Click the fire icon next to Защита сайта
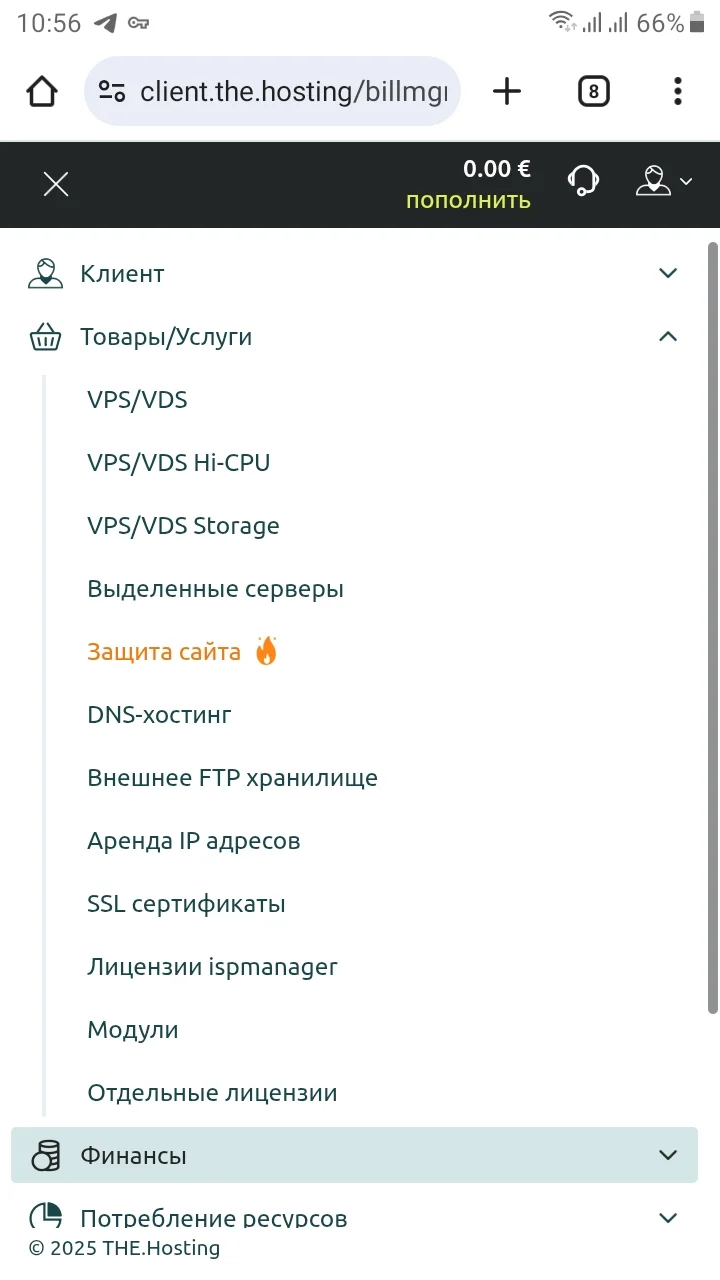 point(265,651)
